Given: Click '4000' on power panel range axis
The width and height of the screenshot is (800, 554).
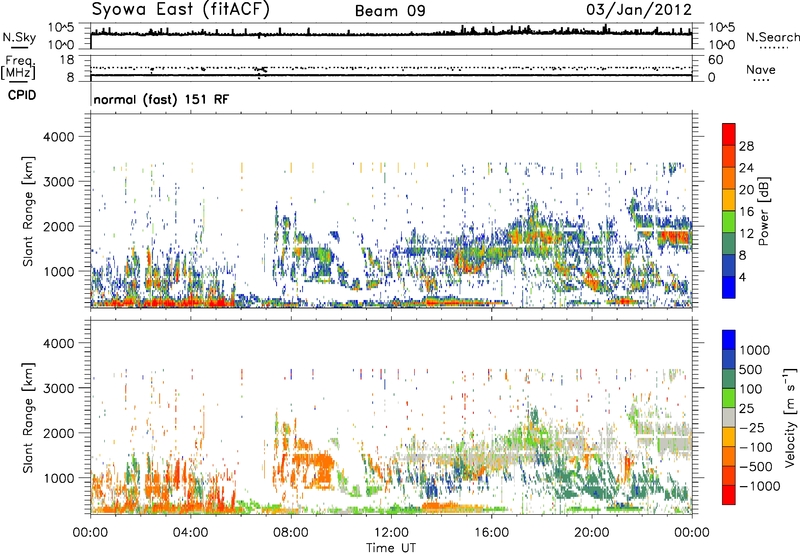Looking at the screenshot, I should pos(59,137).
